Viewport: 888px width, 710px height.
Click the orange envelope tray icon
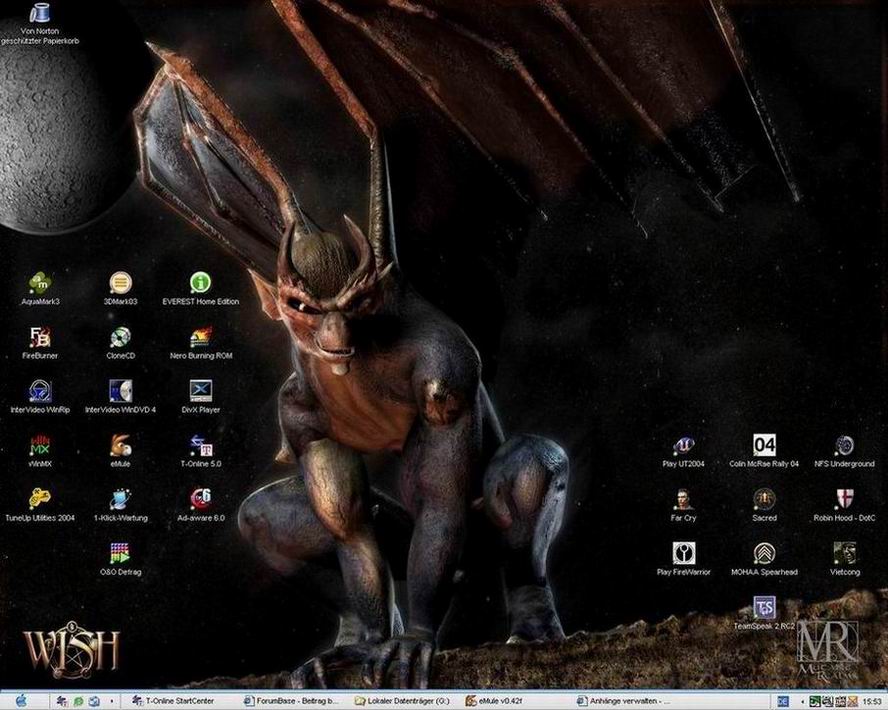point(852,702)
